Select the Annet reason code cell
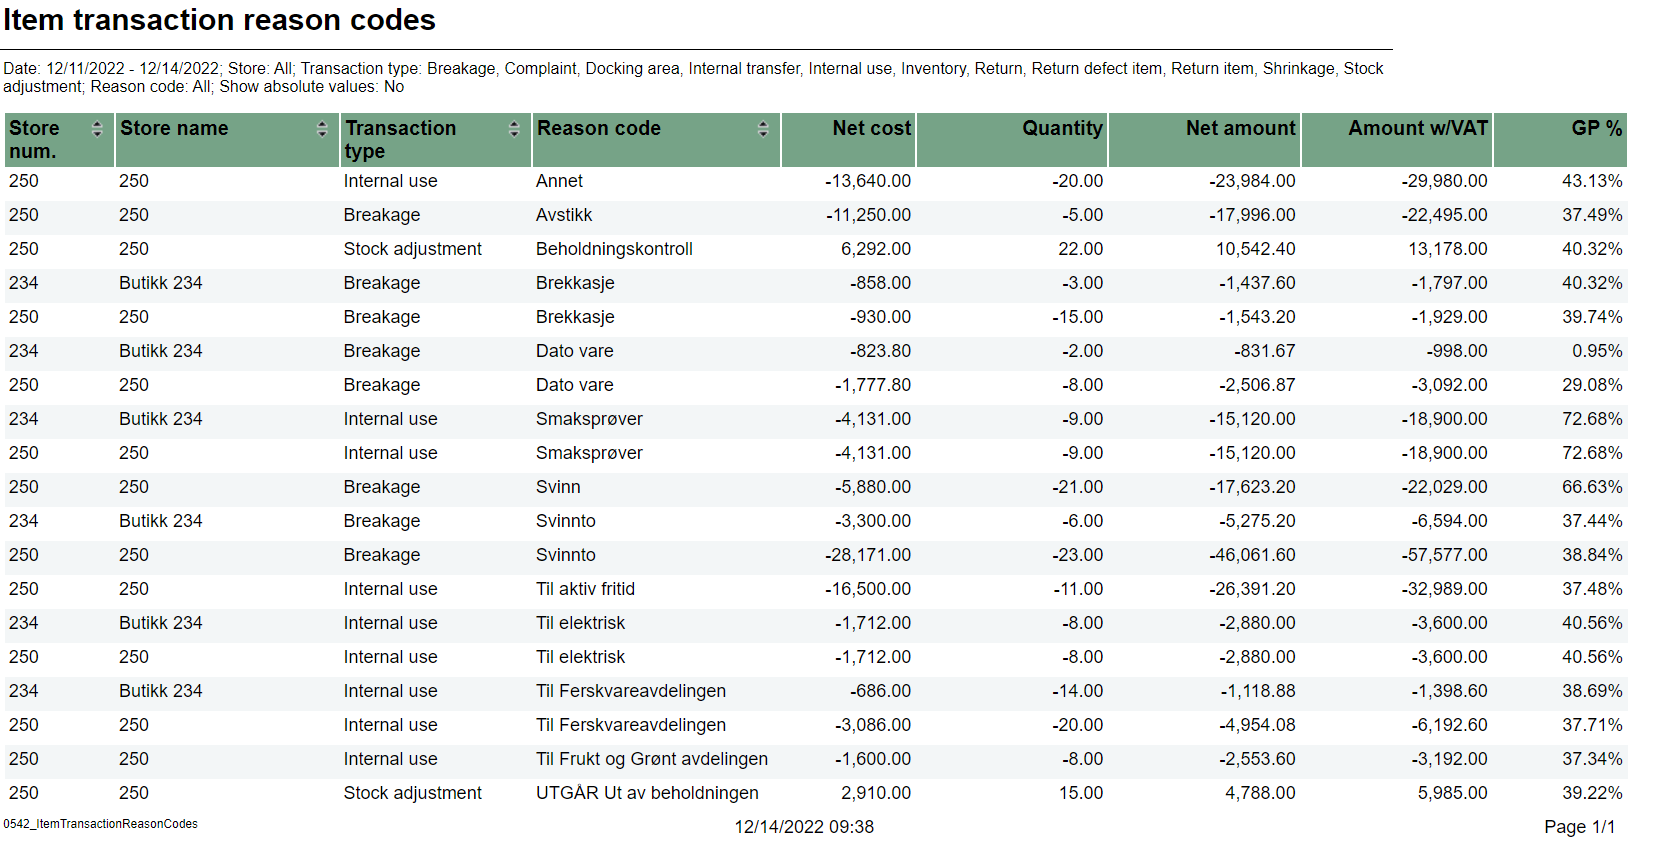Screen dimensions: 1659x860 559,181
